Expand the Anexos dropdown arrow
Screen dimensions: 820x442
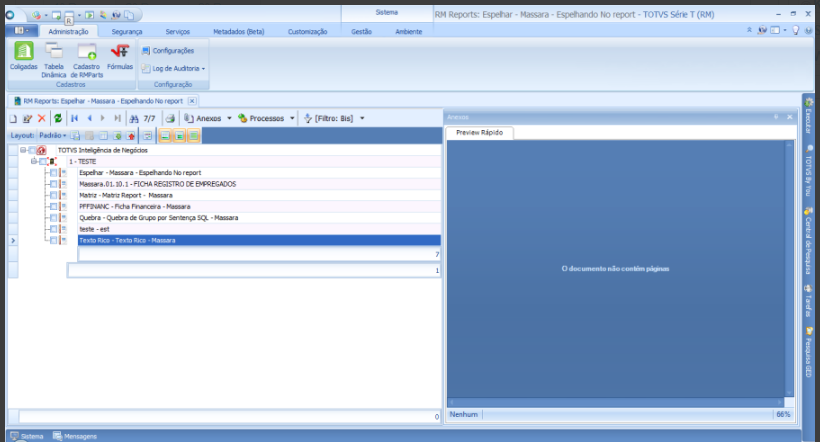click(229, 119)
